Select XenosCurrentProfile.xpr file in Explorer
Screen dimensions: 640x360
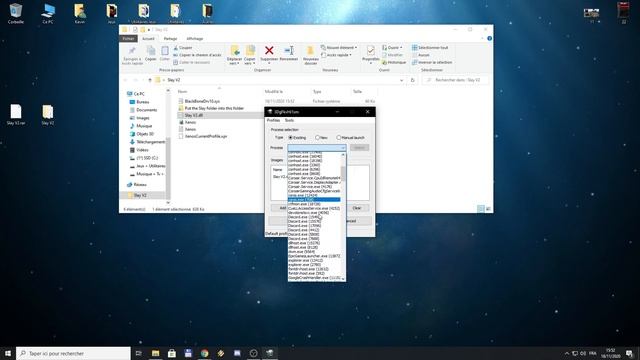202,136
